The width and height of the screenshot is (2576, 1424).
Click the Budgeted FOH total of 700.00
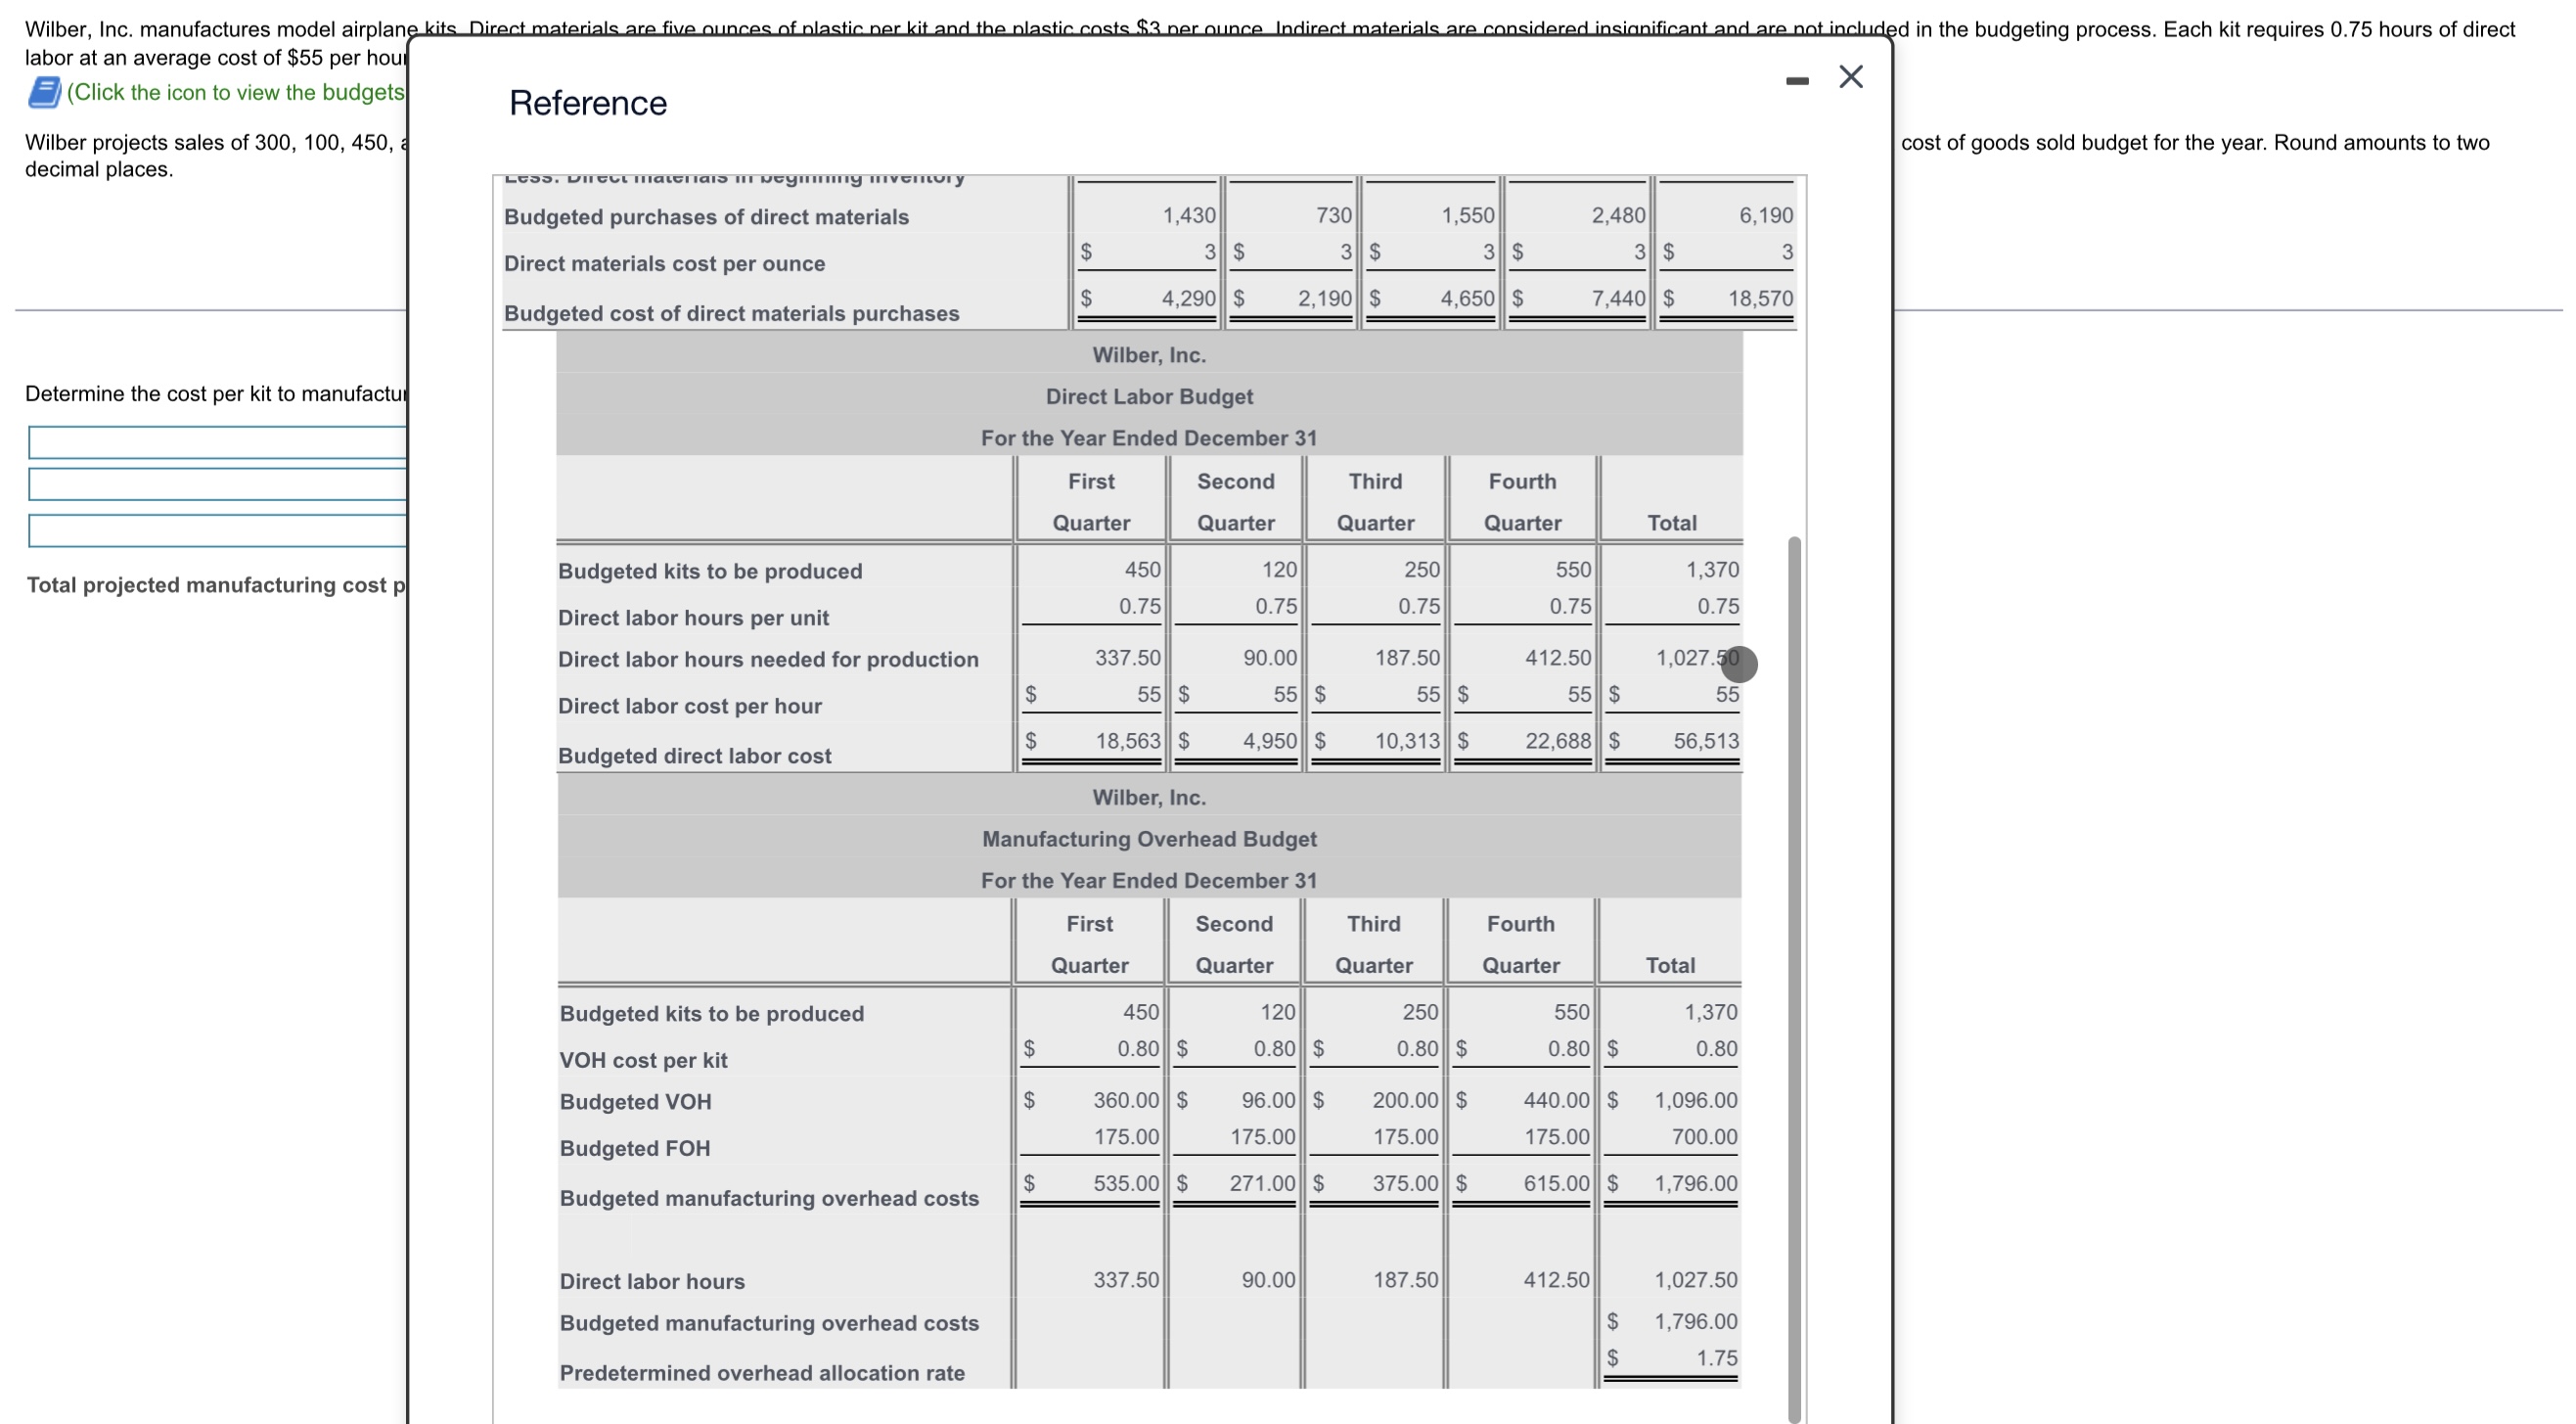point(1704,1137)
